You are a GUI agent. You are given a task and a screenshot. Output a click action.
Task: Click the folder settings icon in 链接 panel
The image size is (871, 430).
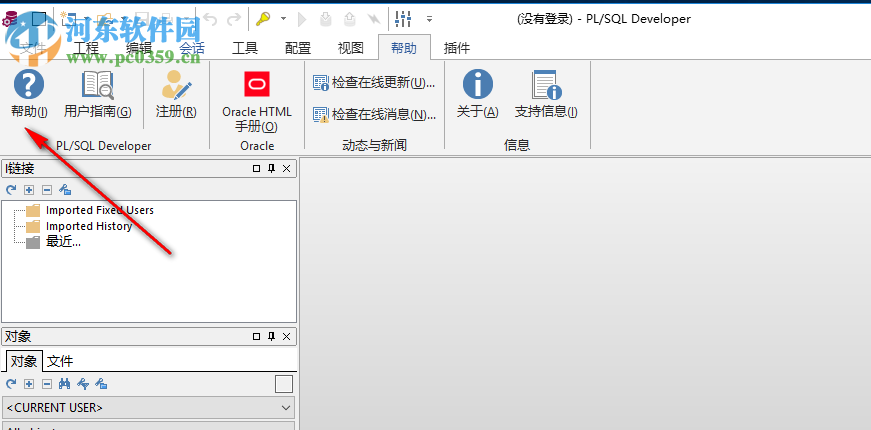65,190
